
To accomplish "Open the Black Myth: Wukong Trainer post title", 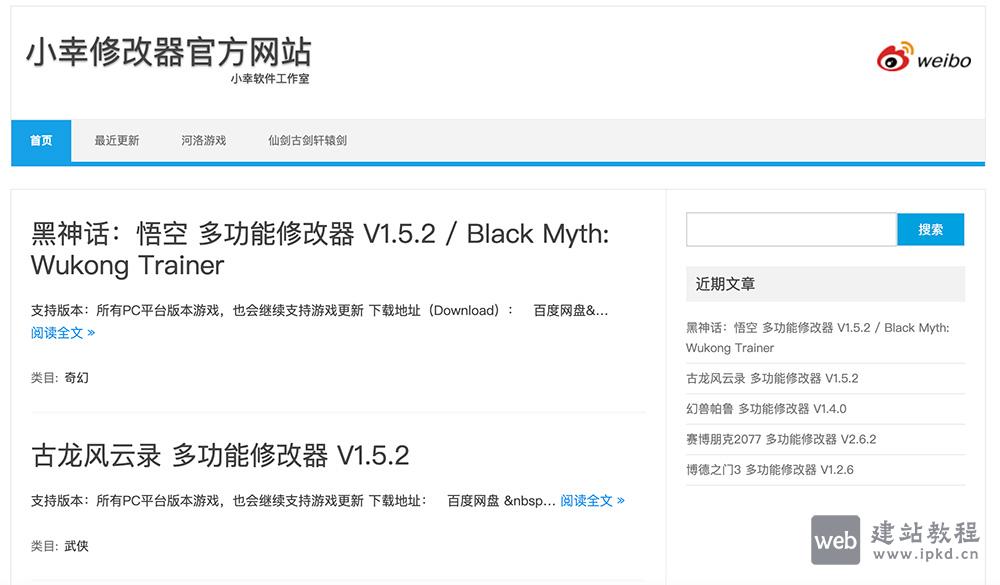I will click(x=320, y=249).
